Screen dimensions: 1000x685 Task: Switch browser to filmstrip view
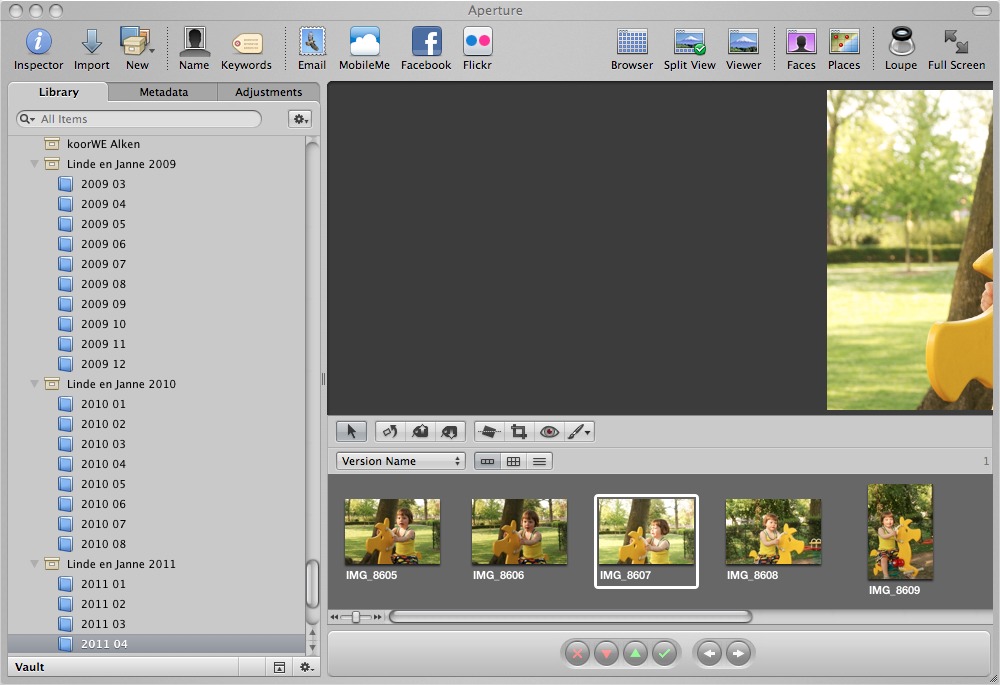pos(487,461)
